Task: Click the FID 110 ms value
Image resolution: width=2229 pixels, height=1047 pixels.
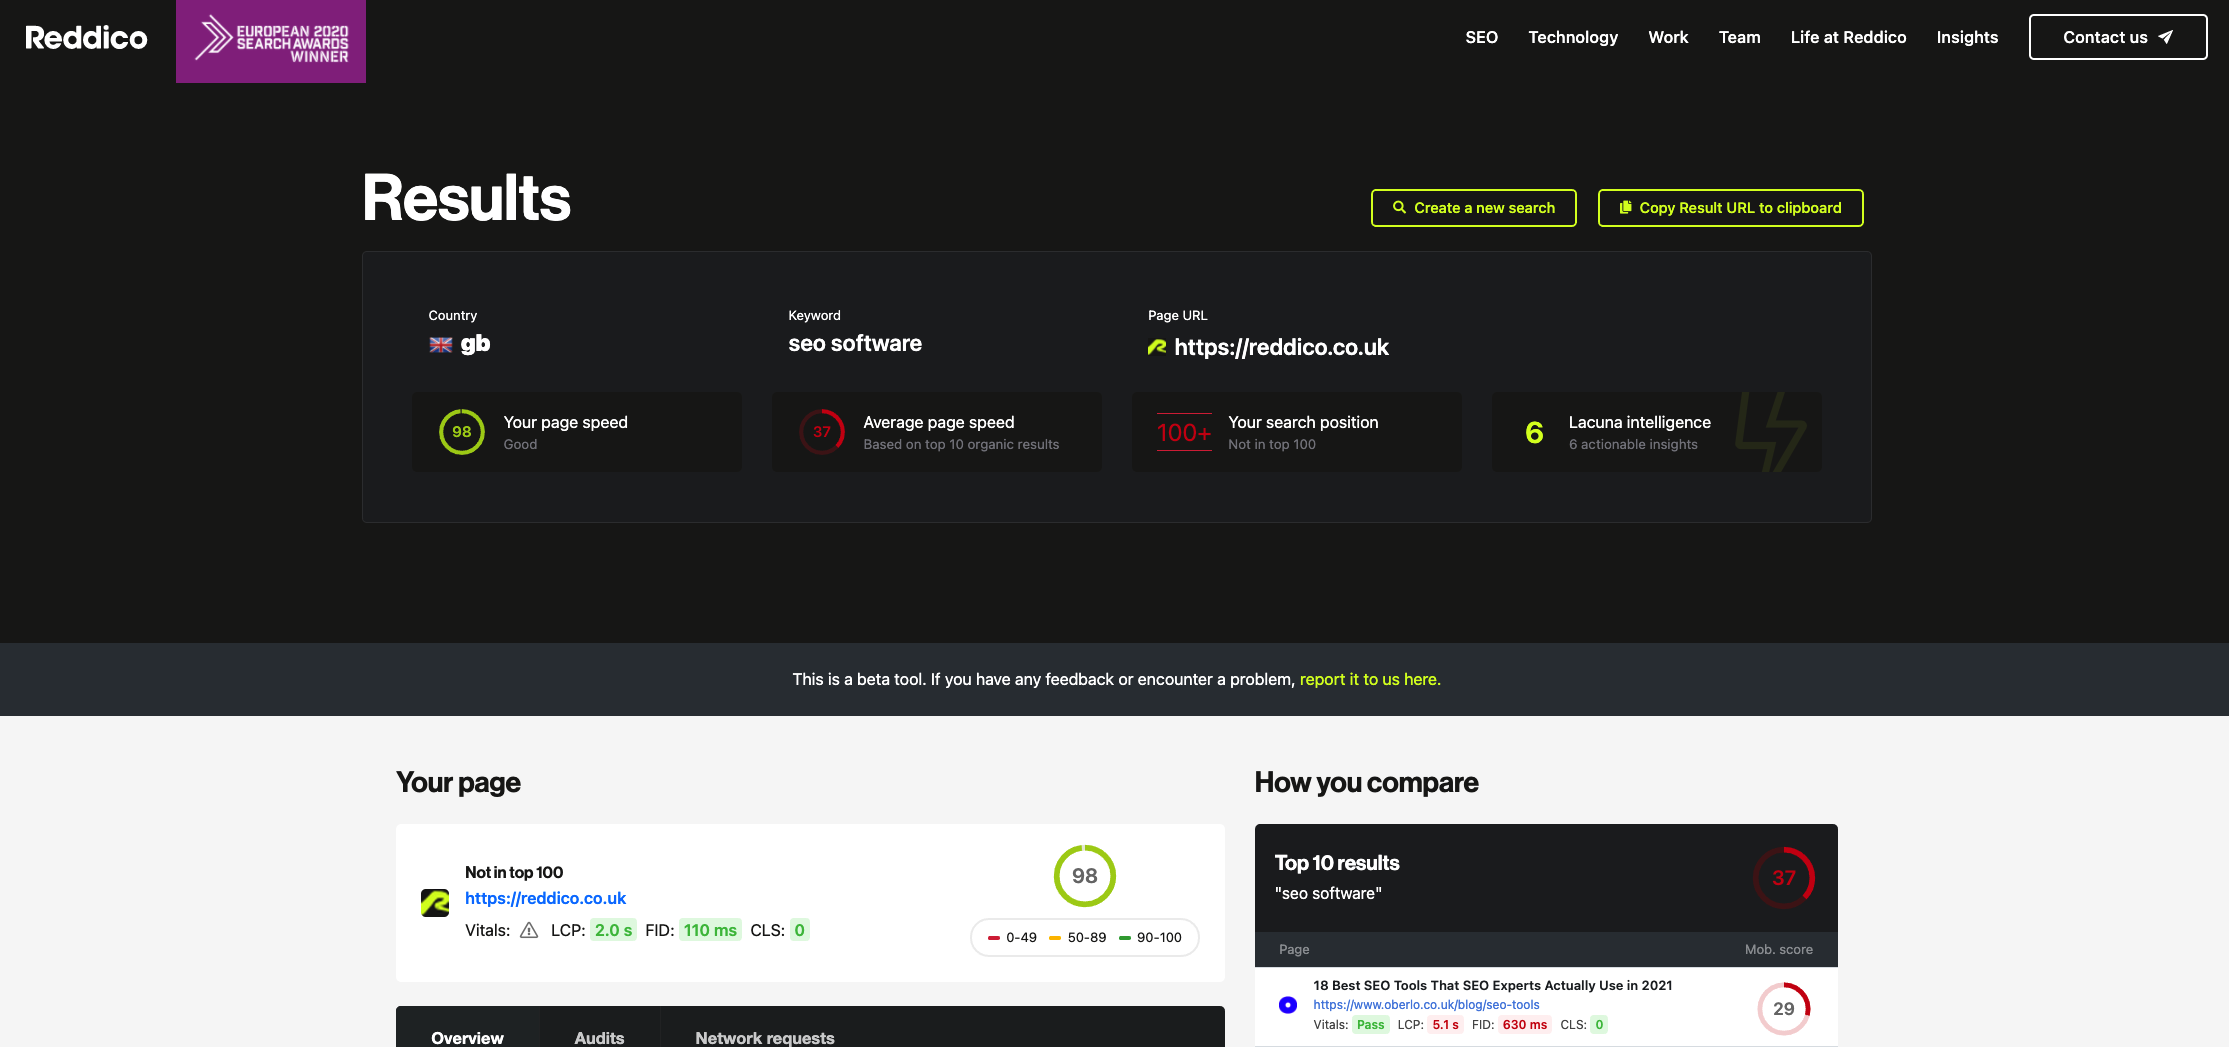Action: click(710, 930)
